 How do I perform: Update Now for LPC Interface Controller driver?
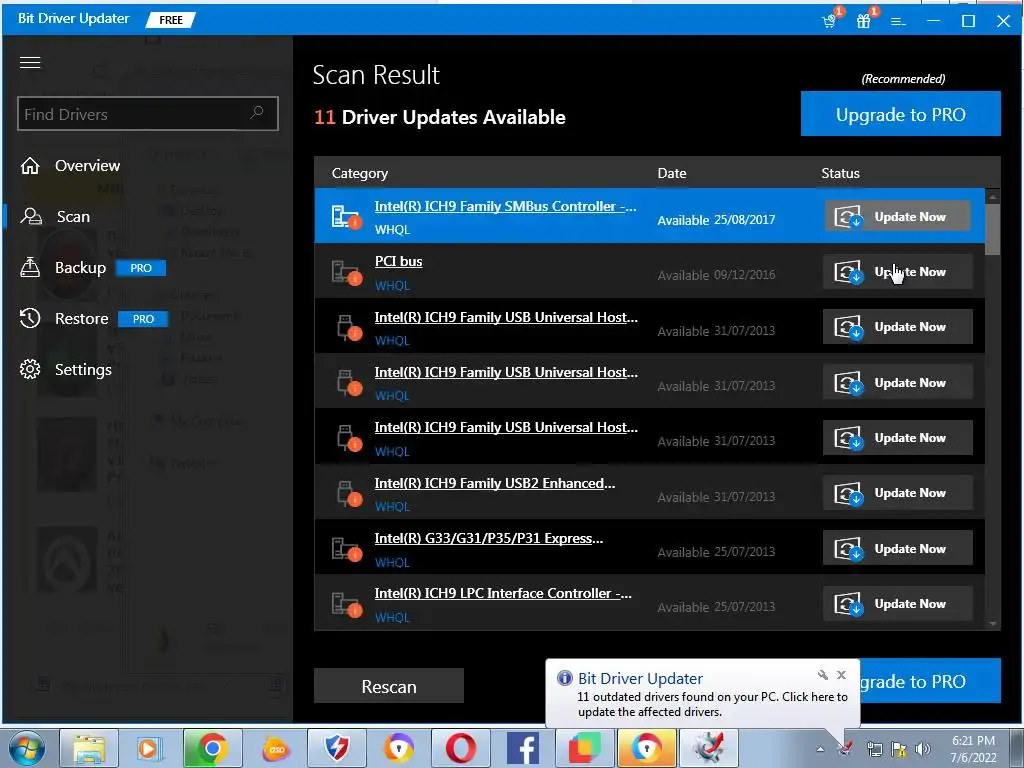click(898, 603)
